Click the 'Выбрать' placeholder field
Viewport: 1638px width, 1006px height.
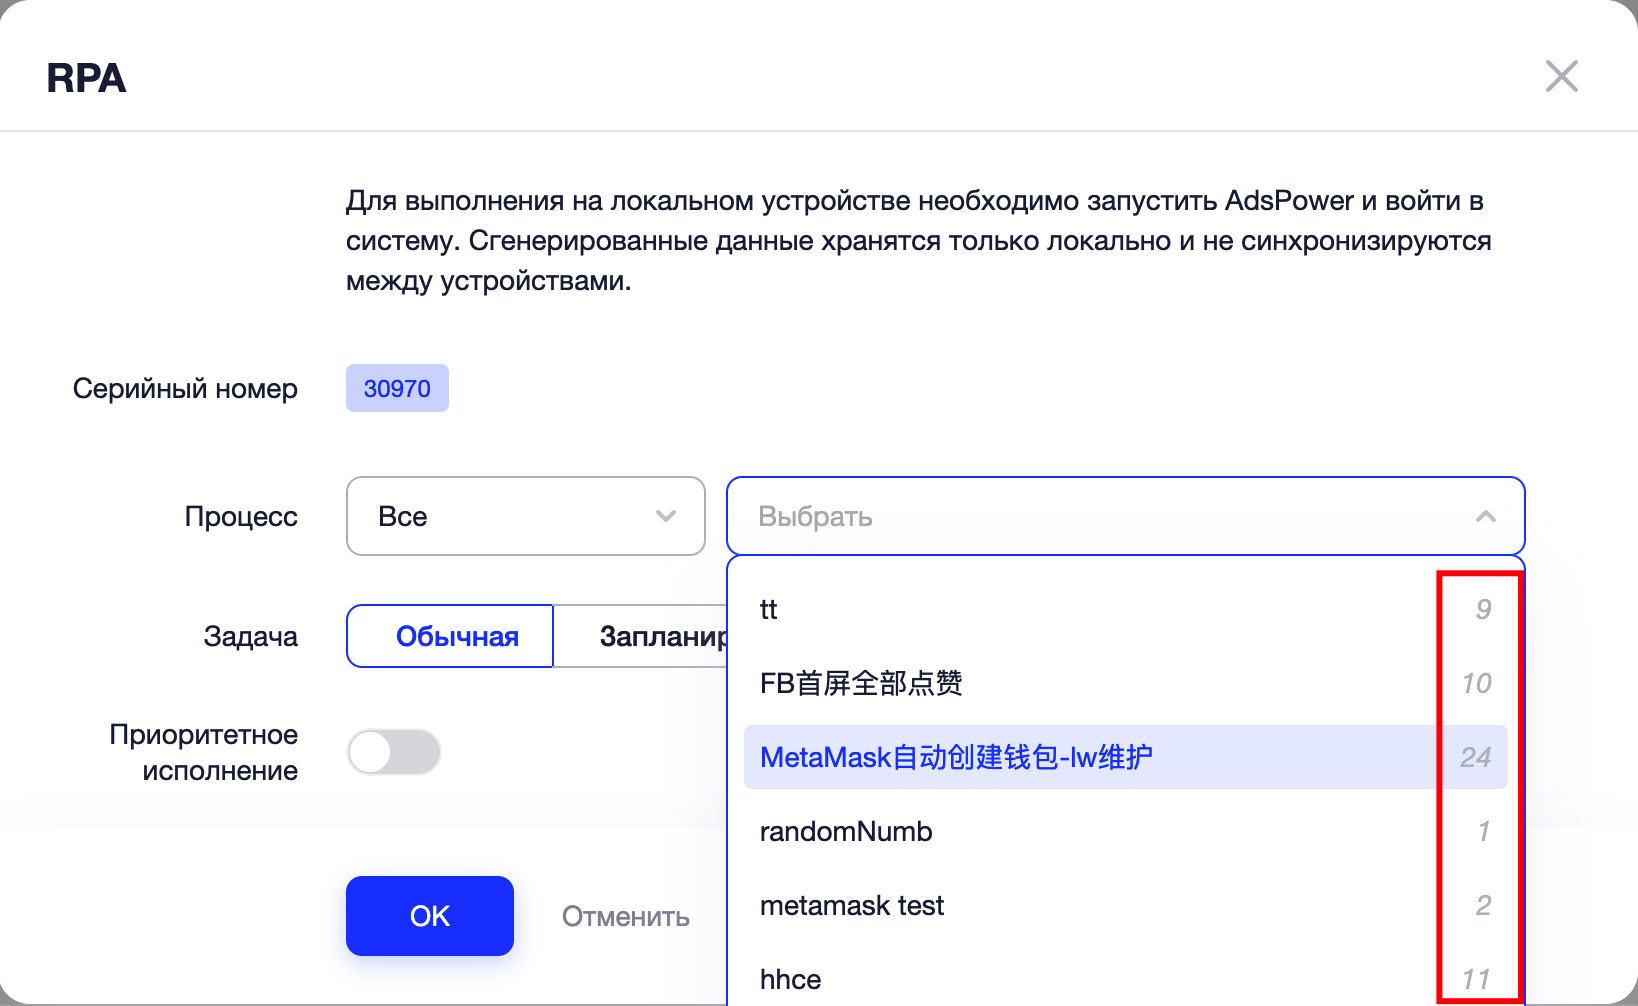coord(900,516)
